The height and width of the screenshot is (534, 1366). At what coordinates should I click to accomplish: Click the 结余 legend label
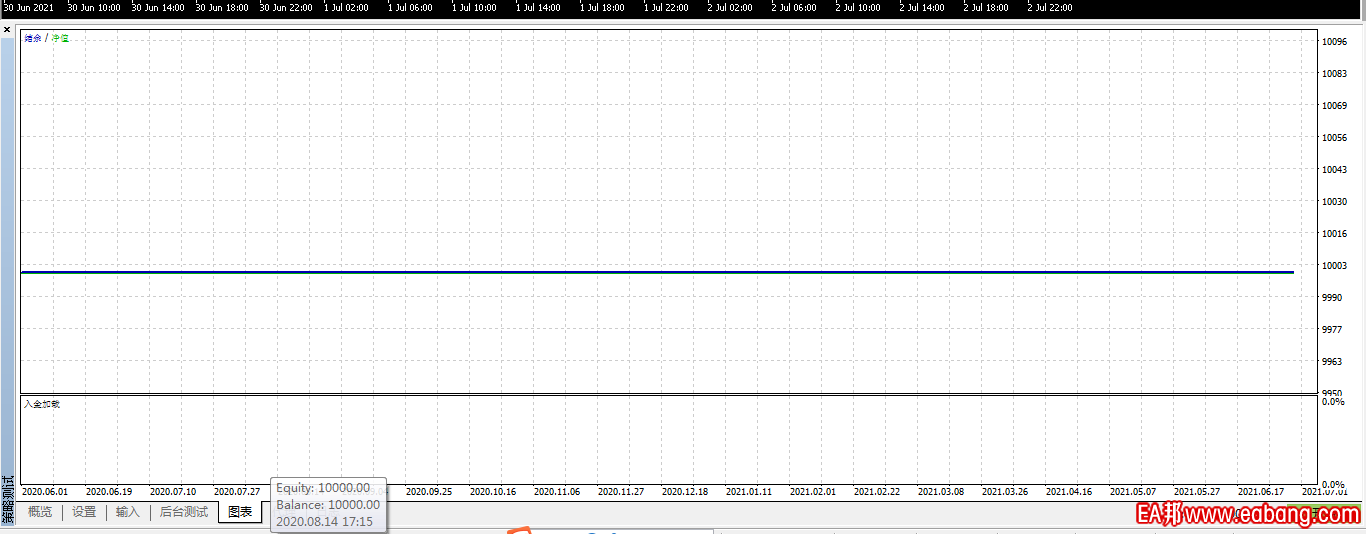[33, 38]
